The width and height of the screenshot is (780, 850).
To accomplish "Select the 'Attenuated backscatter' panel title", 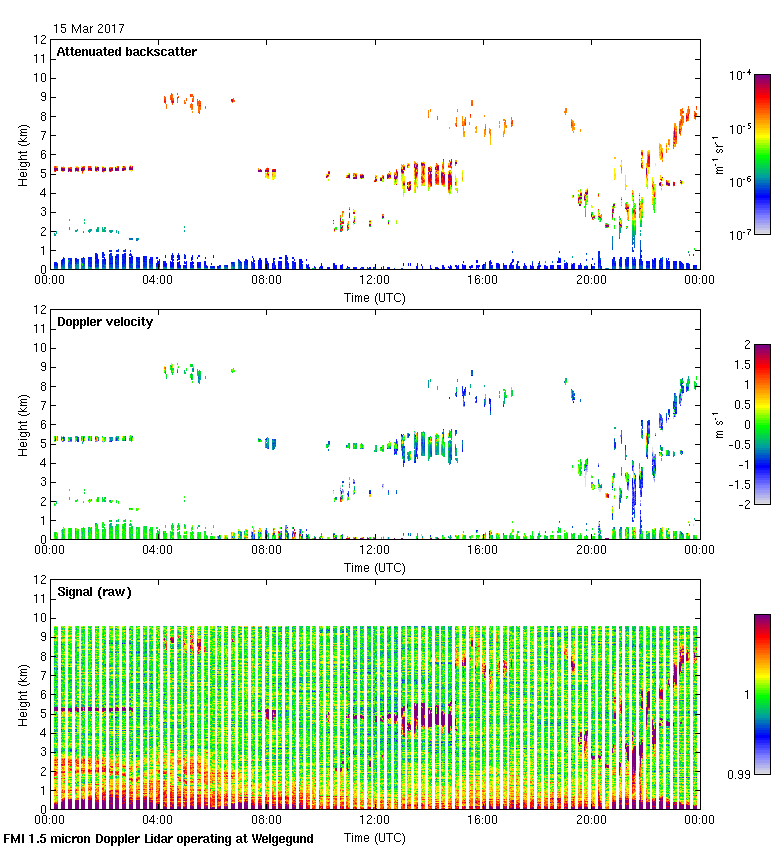I will pos(126,52).
